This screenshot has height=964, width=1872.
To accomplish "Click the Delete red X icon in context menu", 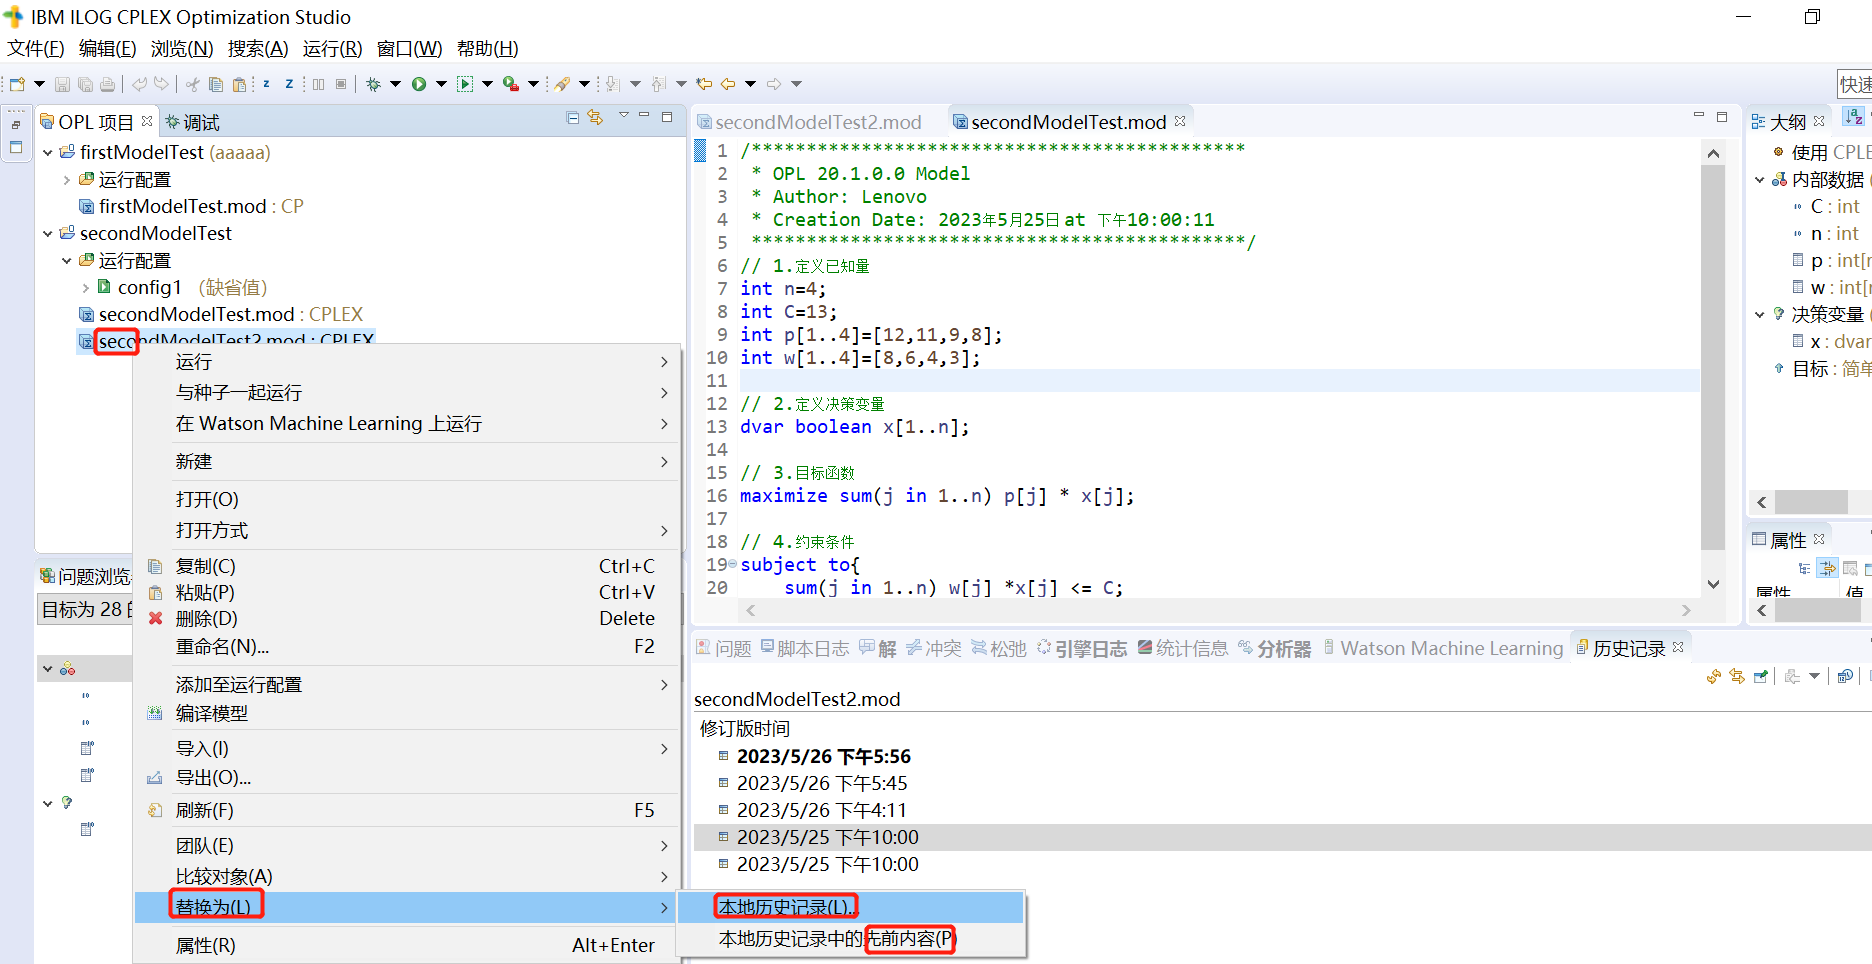I will (155, 619).
